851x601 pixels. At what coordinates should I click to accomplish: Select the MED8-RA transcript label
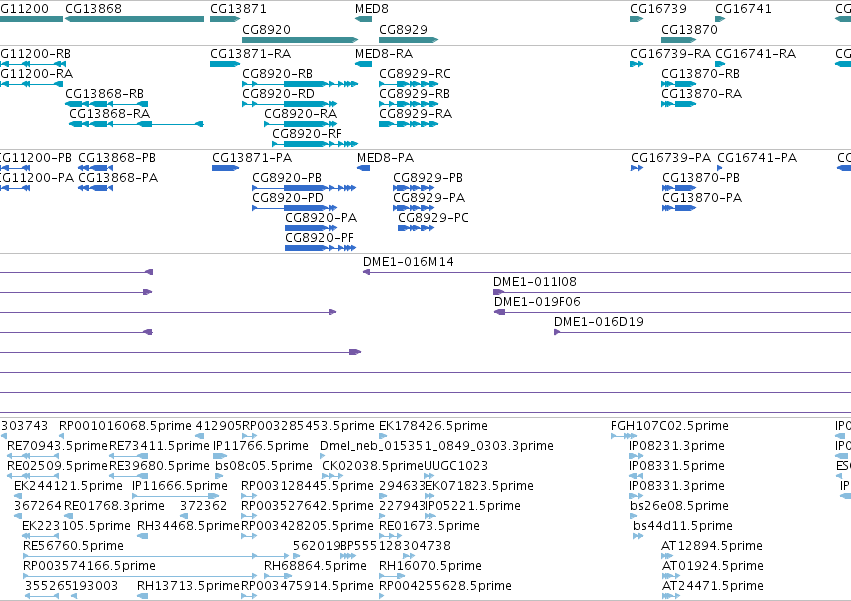[384, 54]
